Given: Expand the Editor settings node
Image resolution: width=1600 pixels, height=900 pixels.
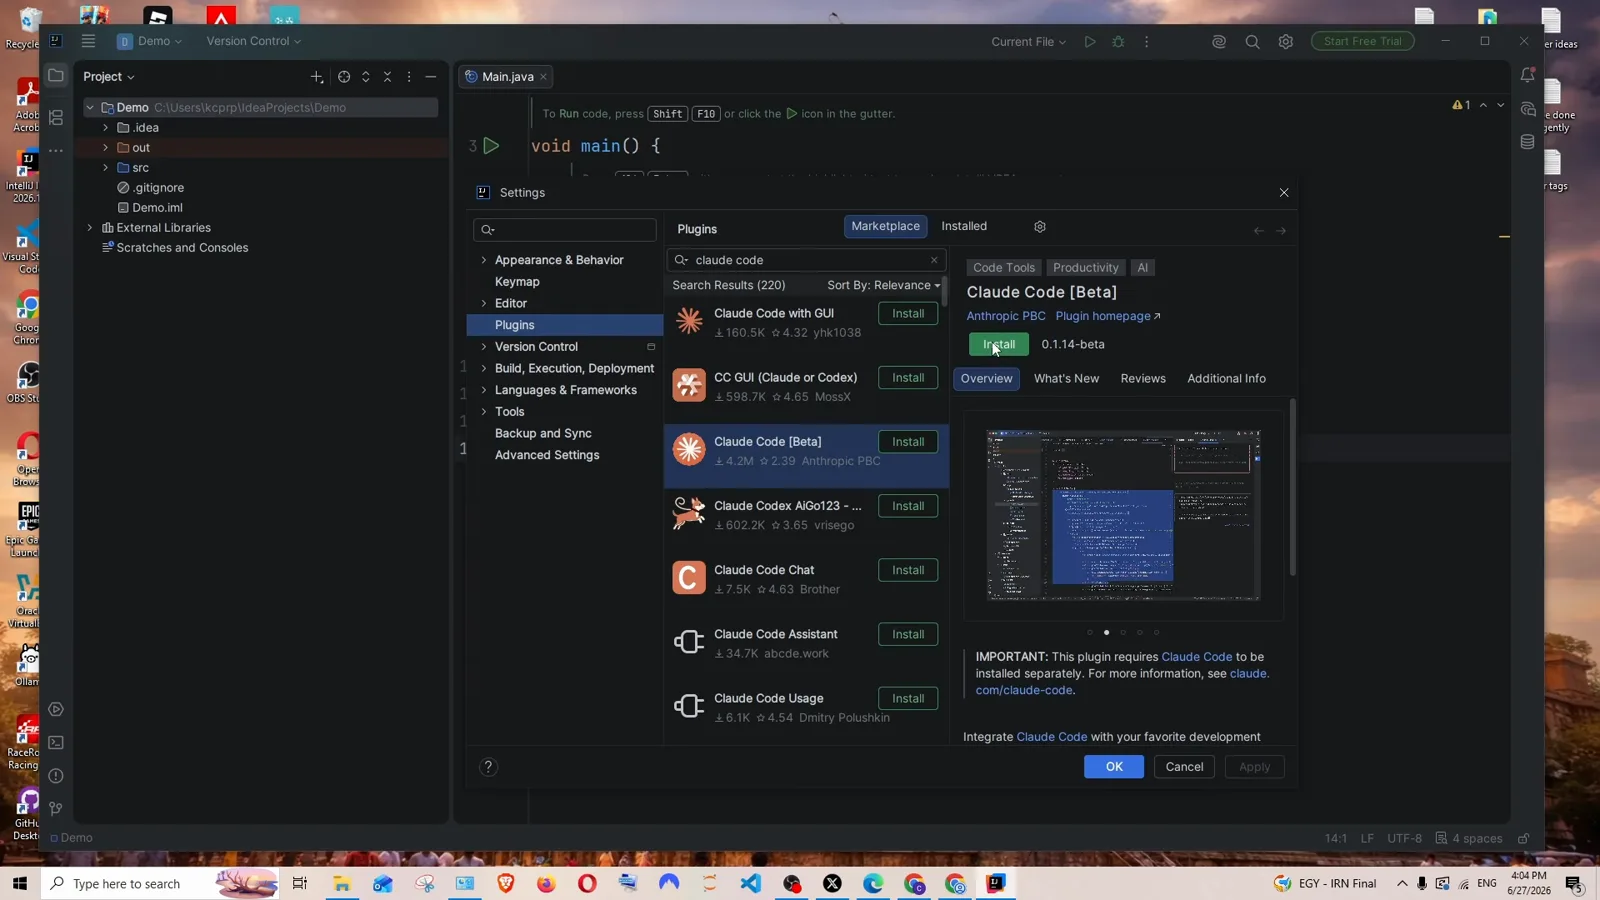Looking at the screenshot, I should coord(484,303).
